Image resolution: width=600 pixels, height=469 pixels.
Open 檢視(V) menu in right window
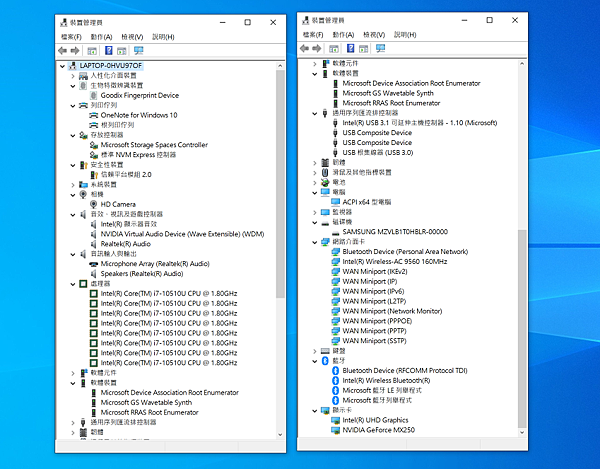point(374,34)
